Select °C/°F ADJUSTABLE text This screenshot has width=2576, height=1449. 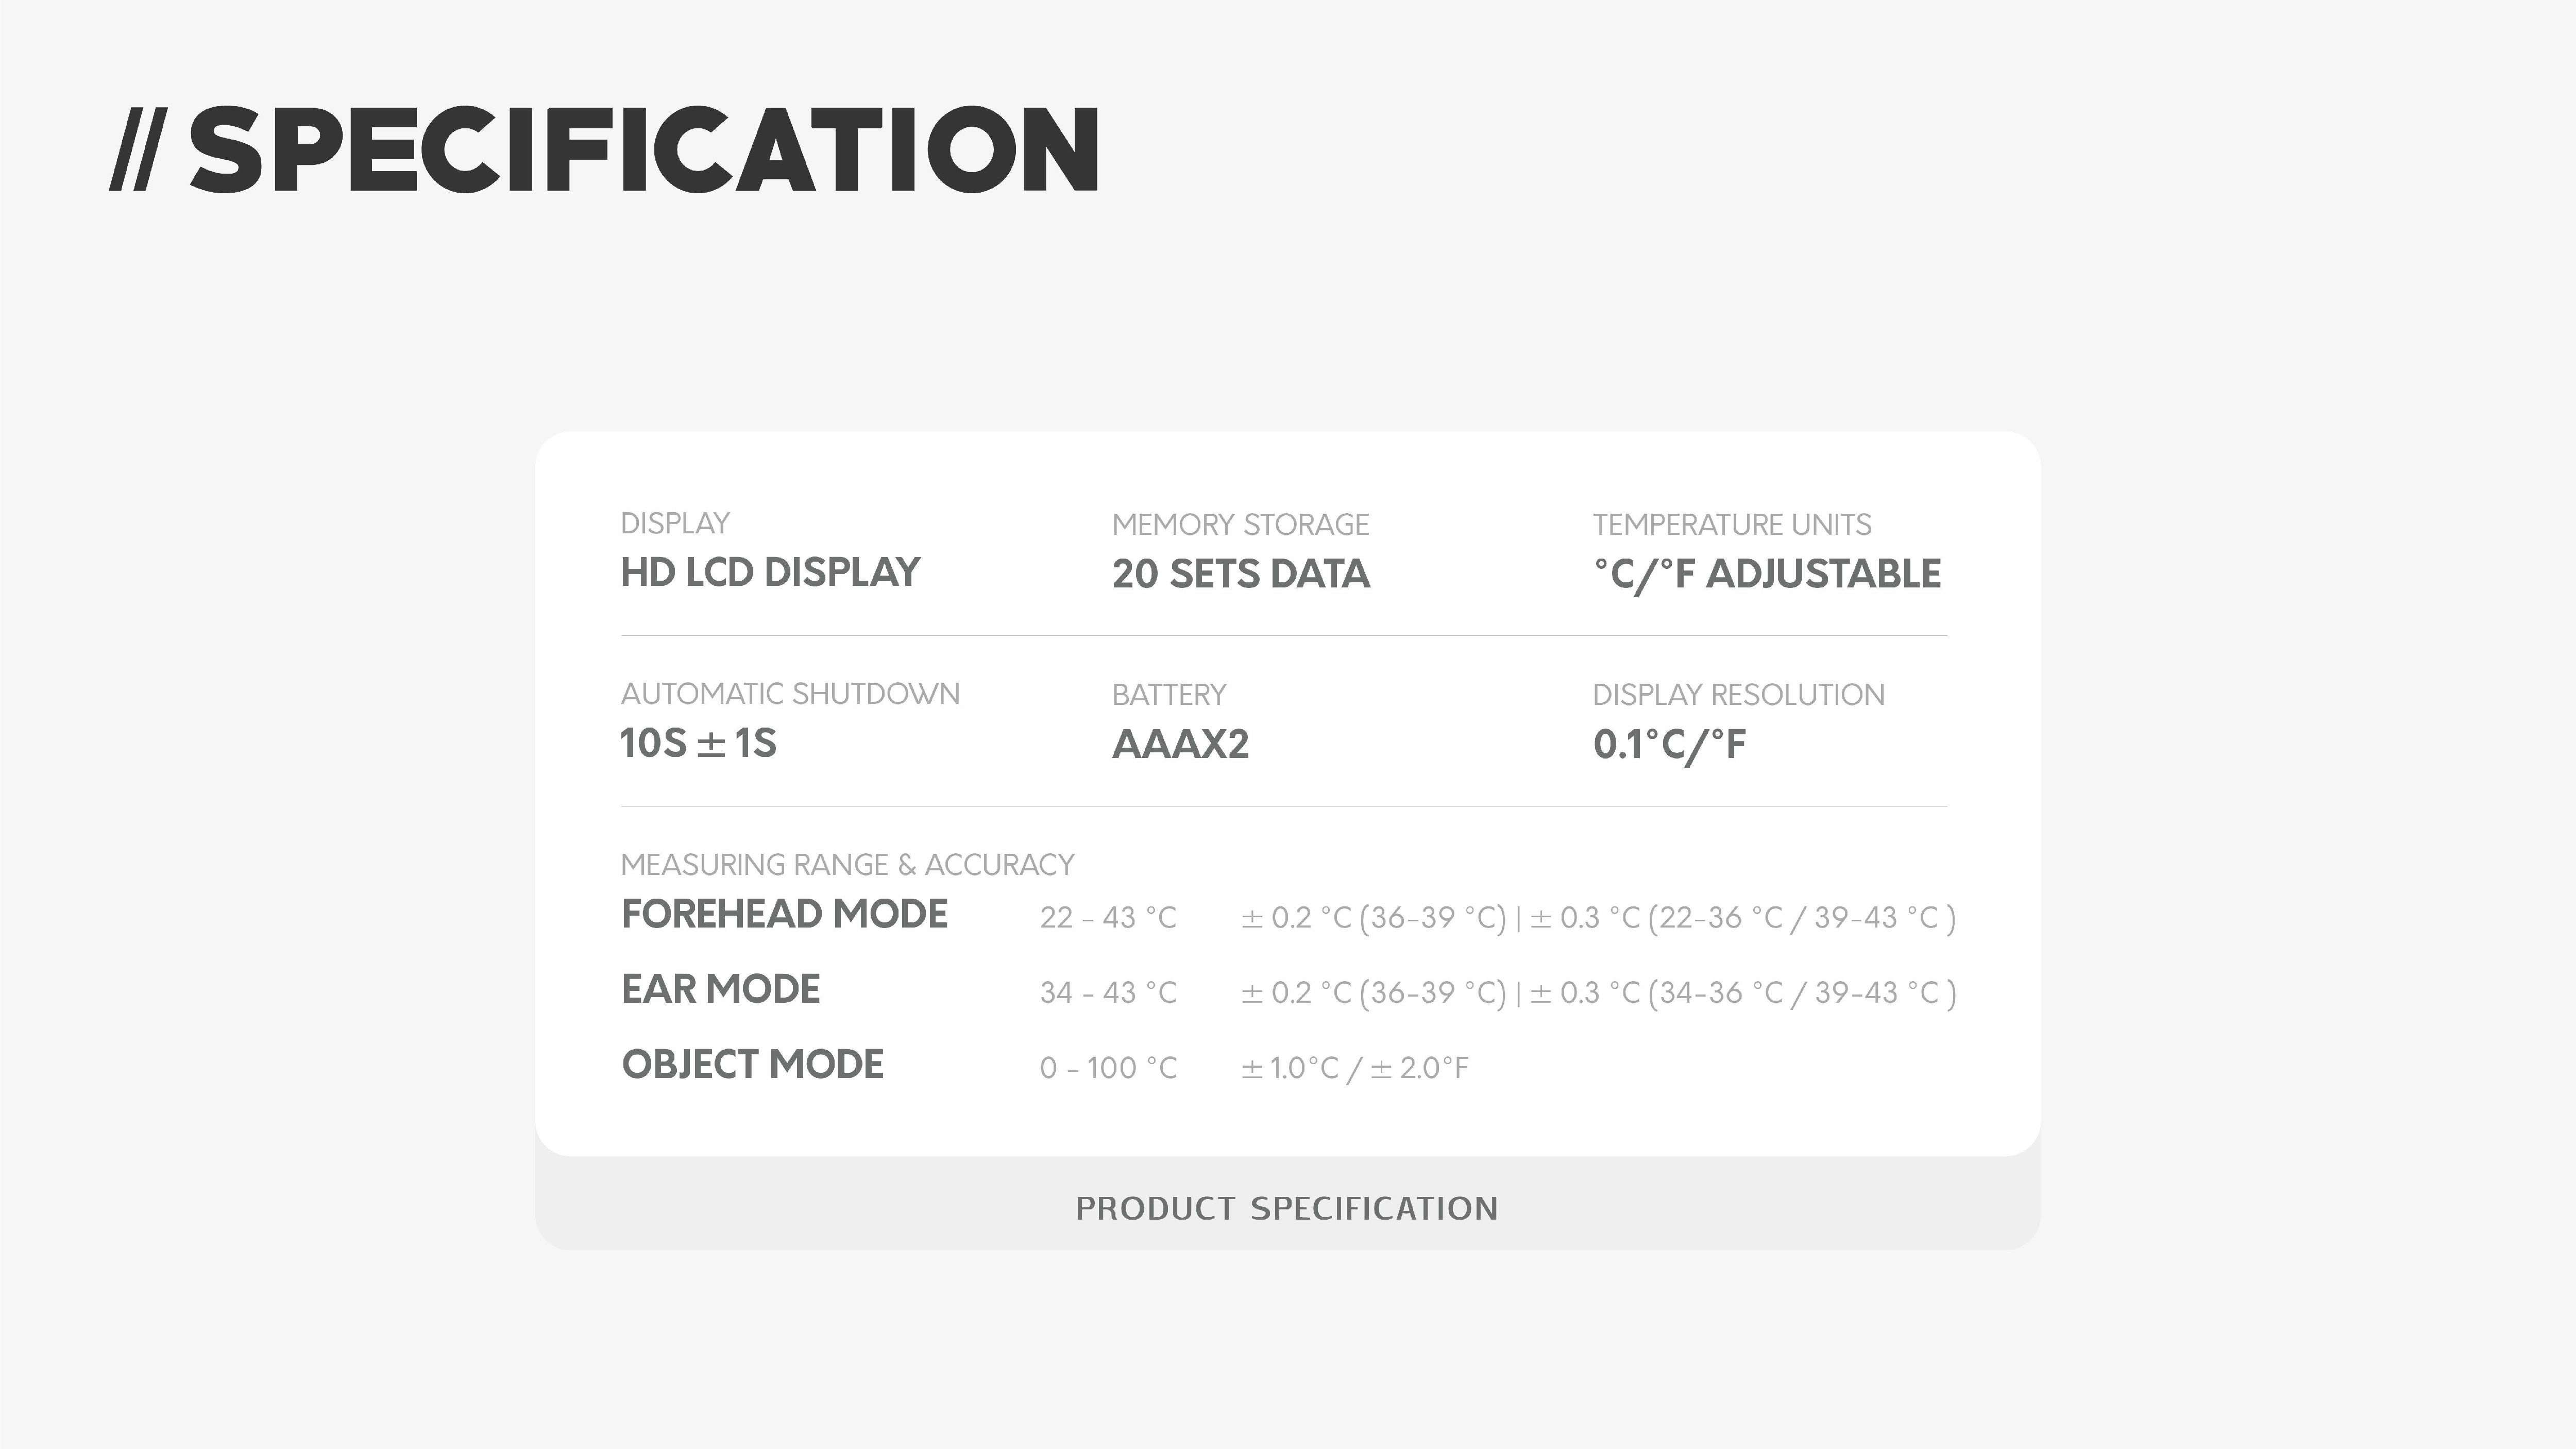1766,574
